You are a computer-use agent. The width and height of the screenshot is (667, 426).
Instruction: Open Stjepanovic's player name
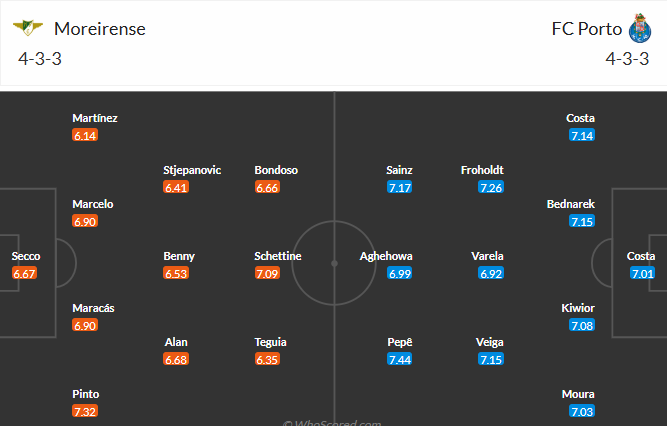coord(192,170)
